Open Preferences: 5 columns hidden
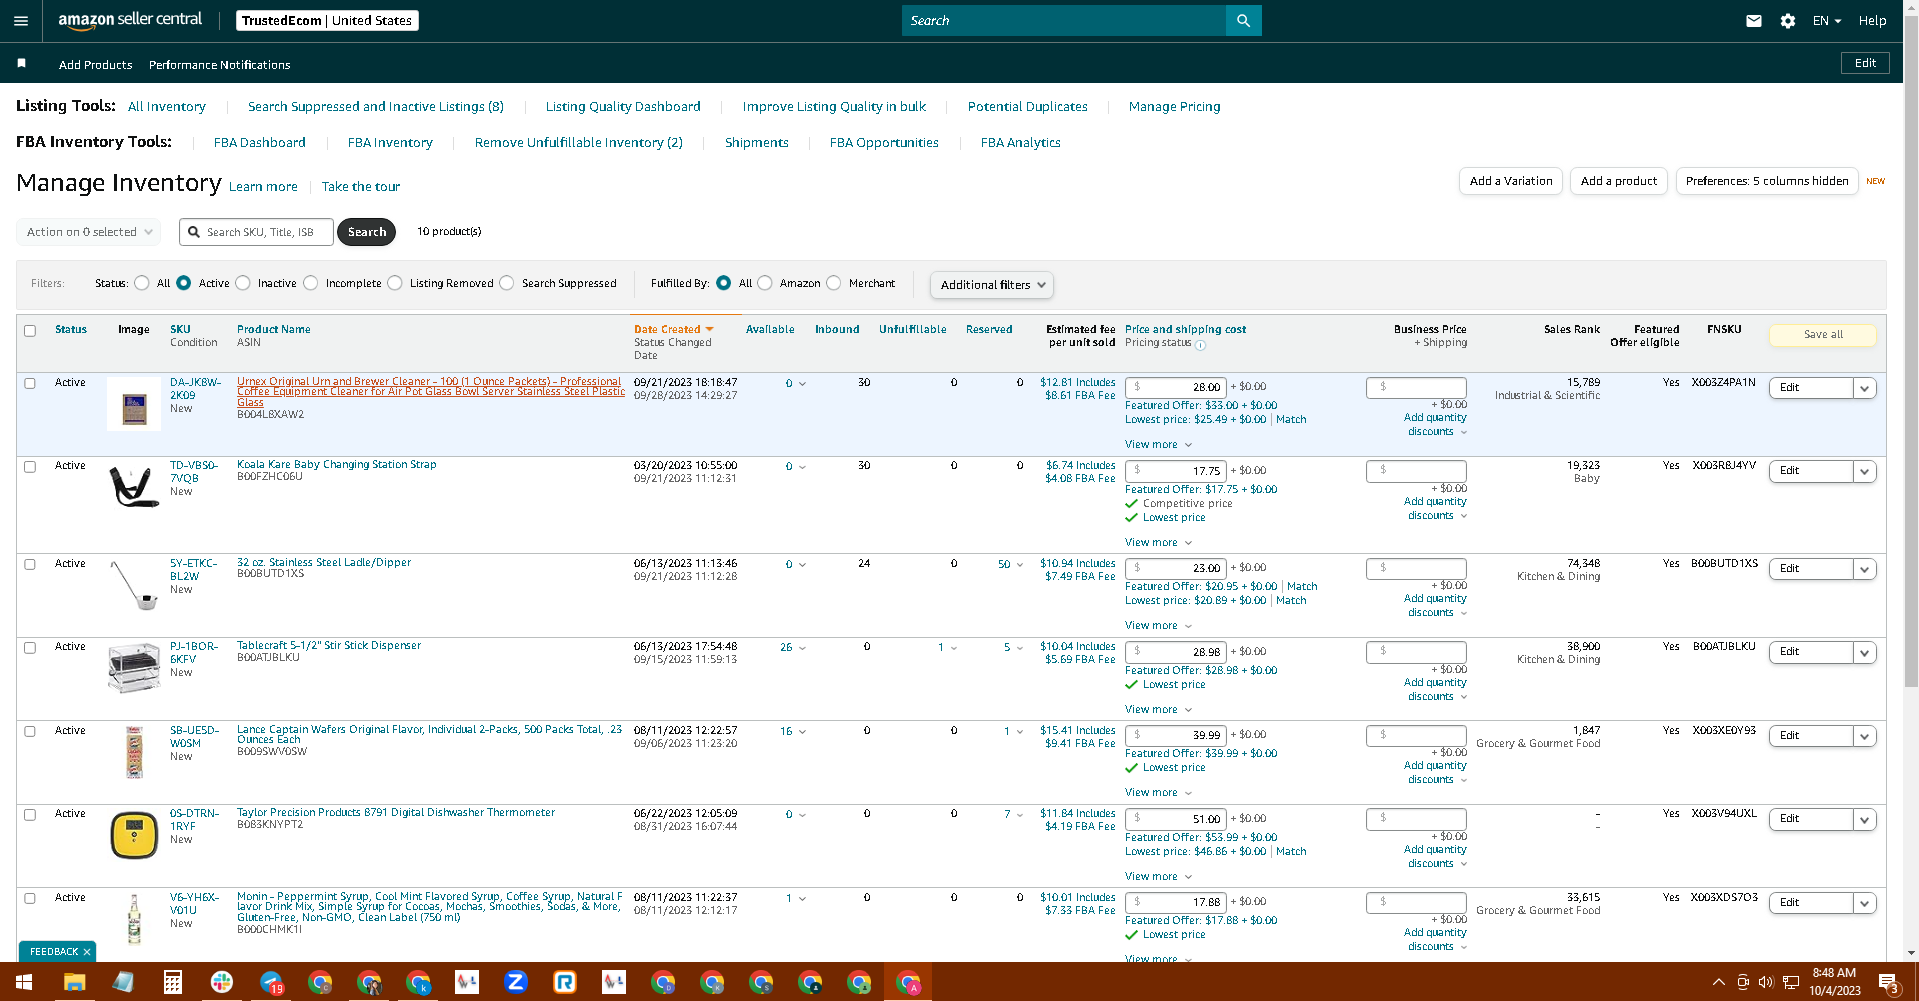The height and width of the screenshot is (1001, 1919). coord(1767,181)
